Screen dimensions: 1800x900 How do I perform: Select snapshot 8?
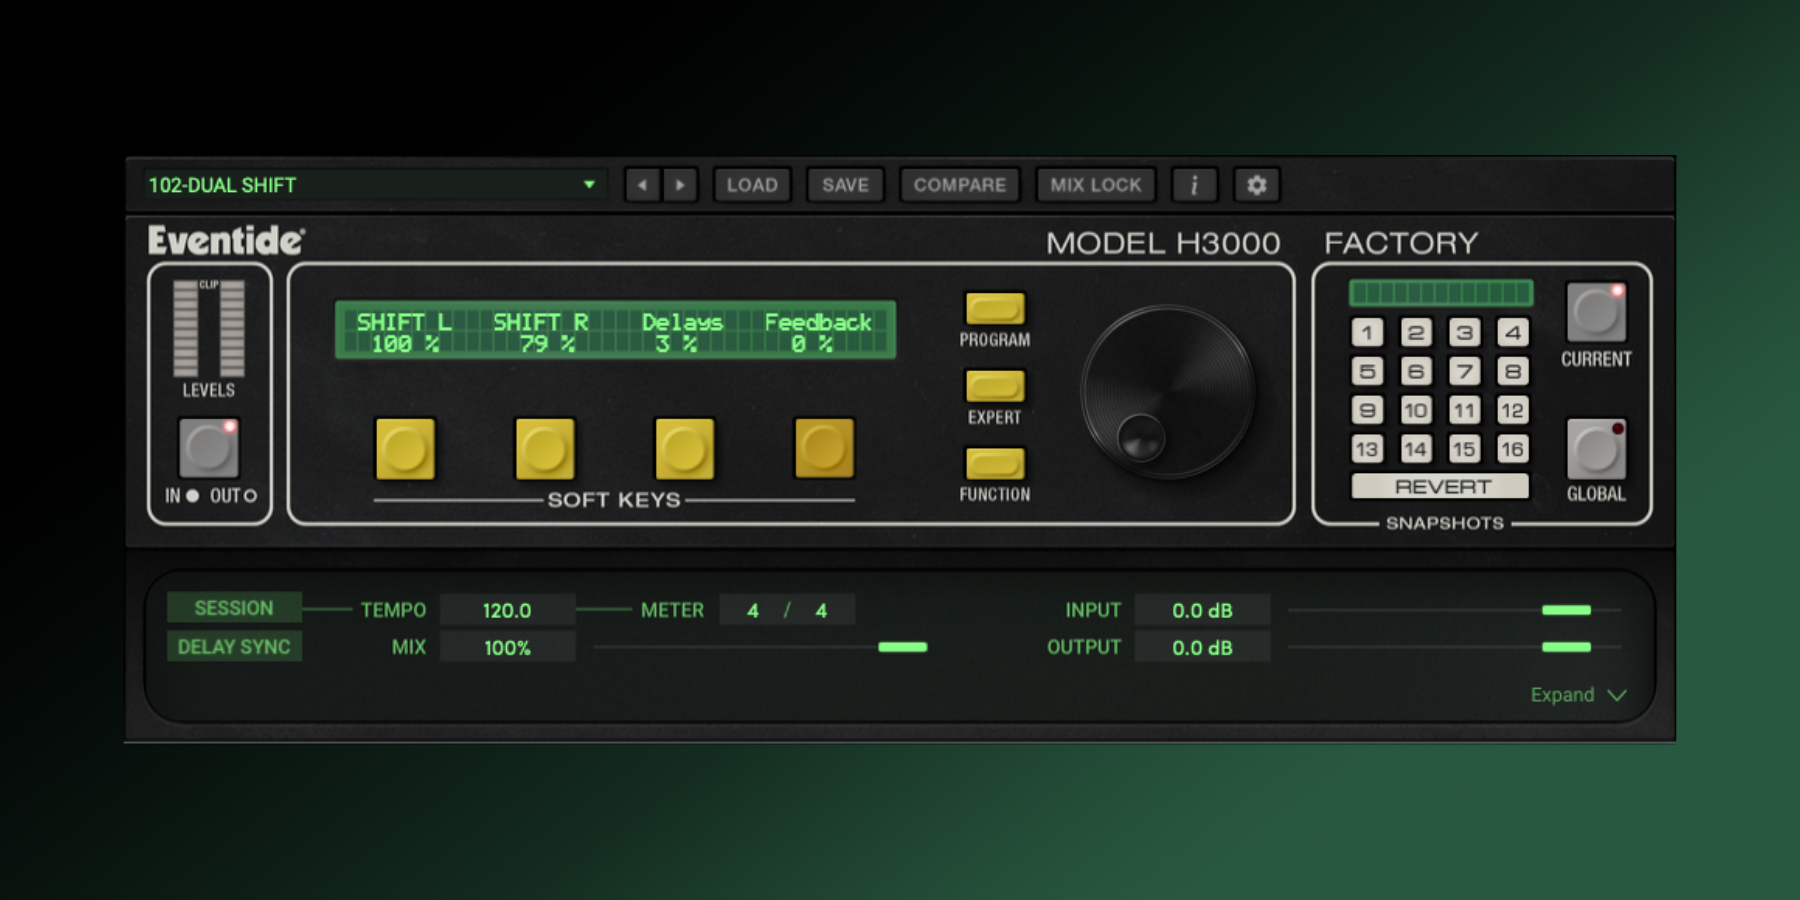point(1512,371)
